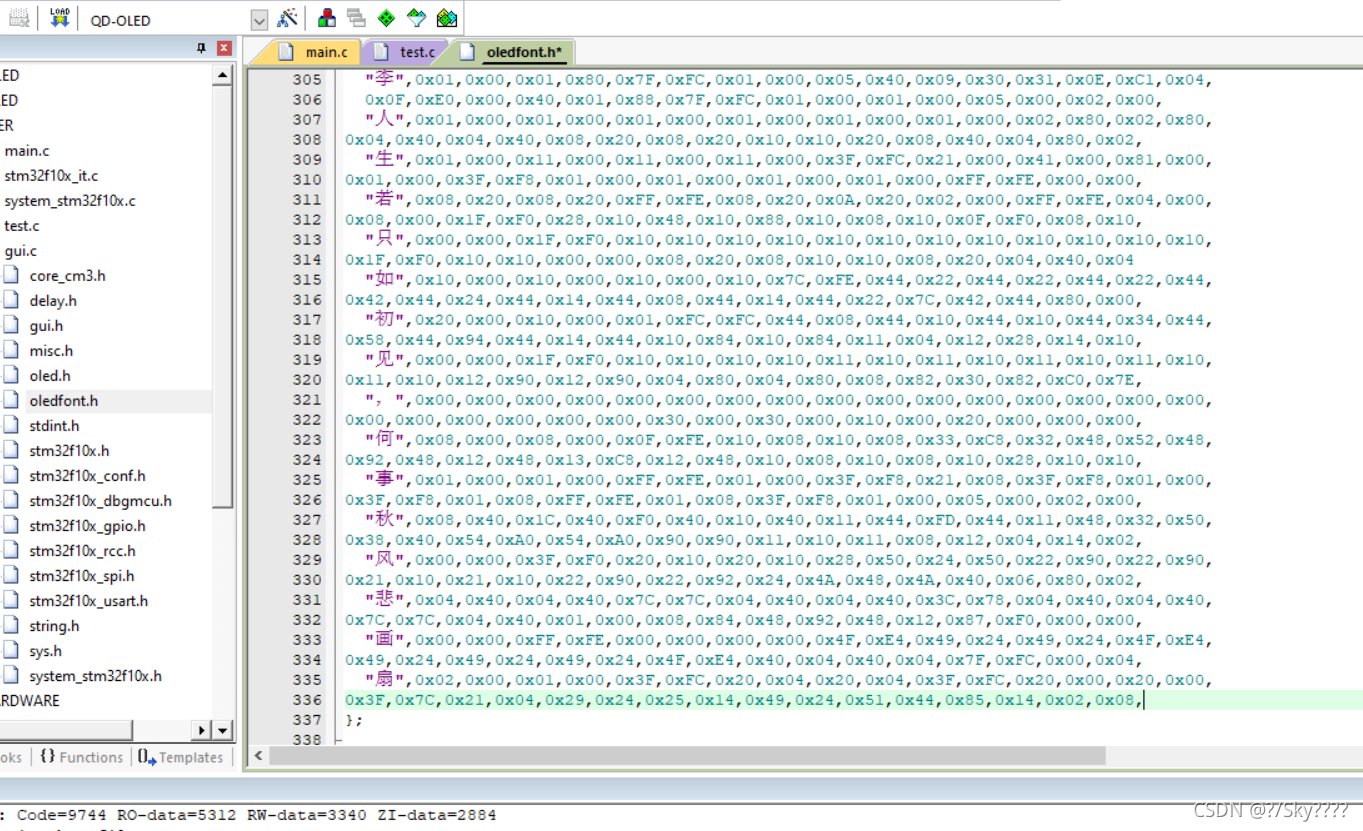
Task: Select system_stm32f10x.h in the project tree
Action: tap(95, 675)
